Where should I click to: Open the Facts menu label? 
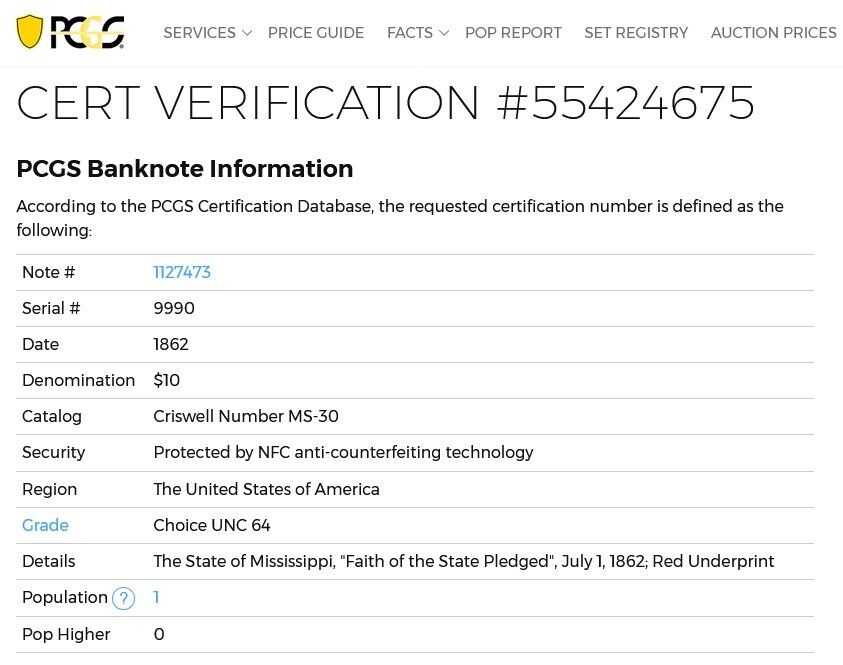click(410, 33)
